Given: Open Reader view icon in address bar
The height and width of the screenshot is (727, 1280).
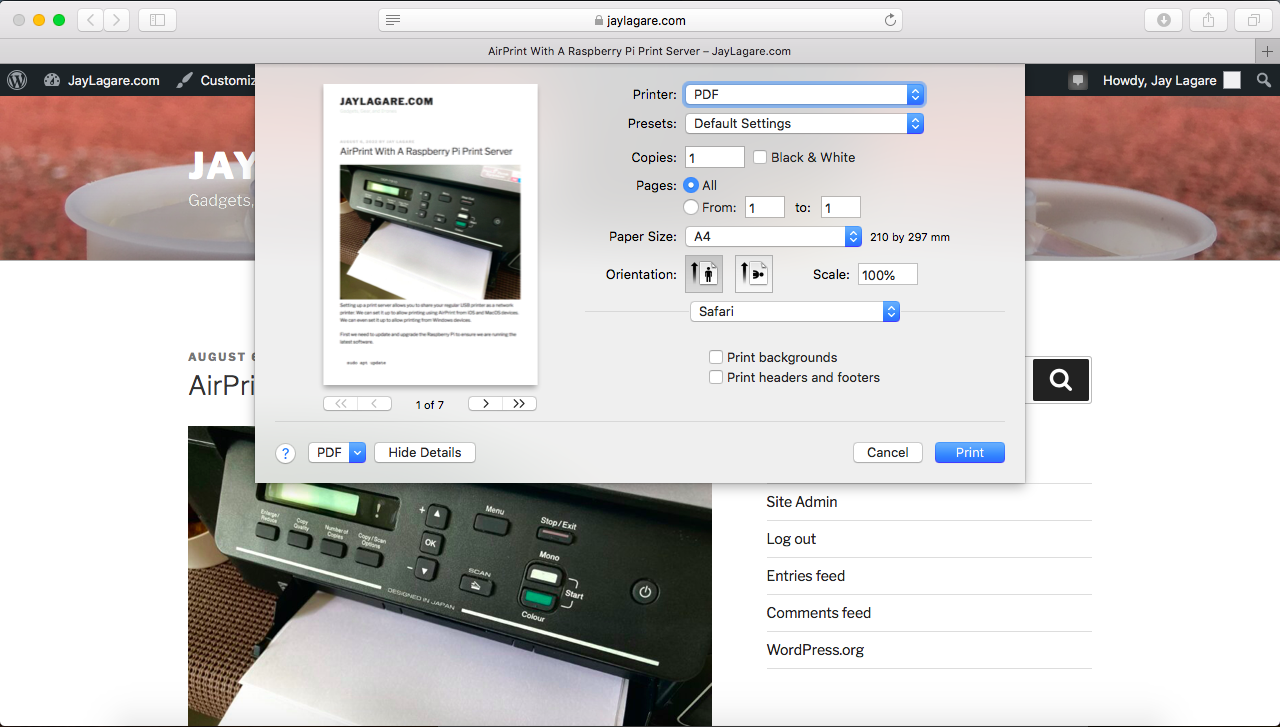Looking at the screenshot, I should coord(393,20).
